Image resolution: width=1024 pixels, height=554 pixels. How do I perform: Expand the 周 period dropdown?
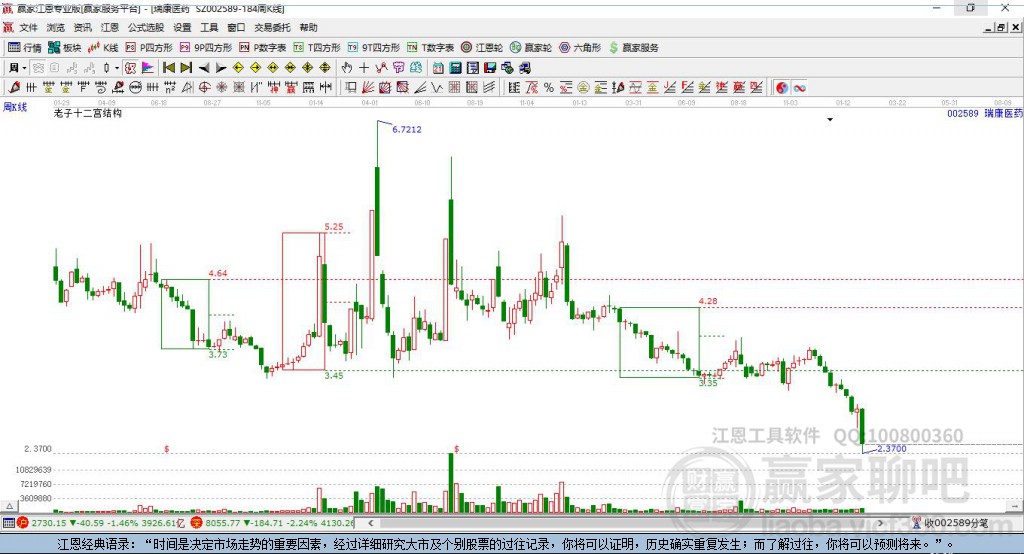click(24, 68)
